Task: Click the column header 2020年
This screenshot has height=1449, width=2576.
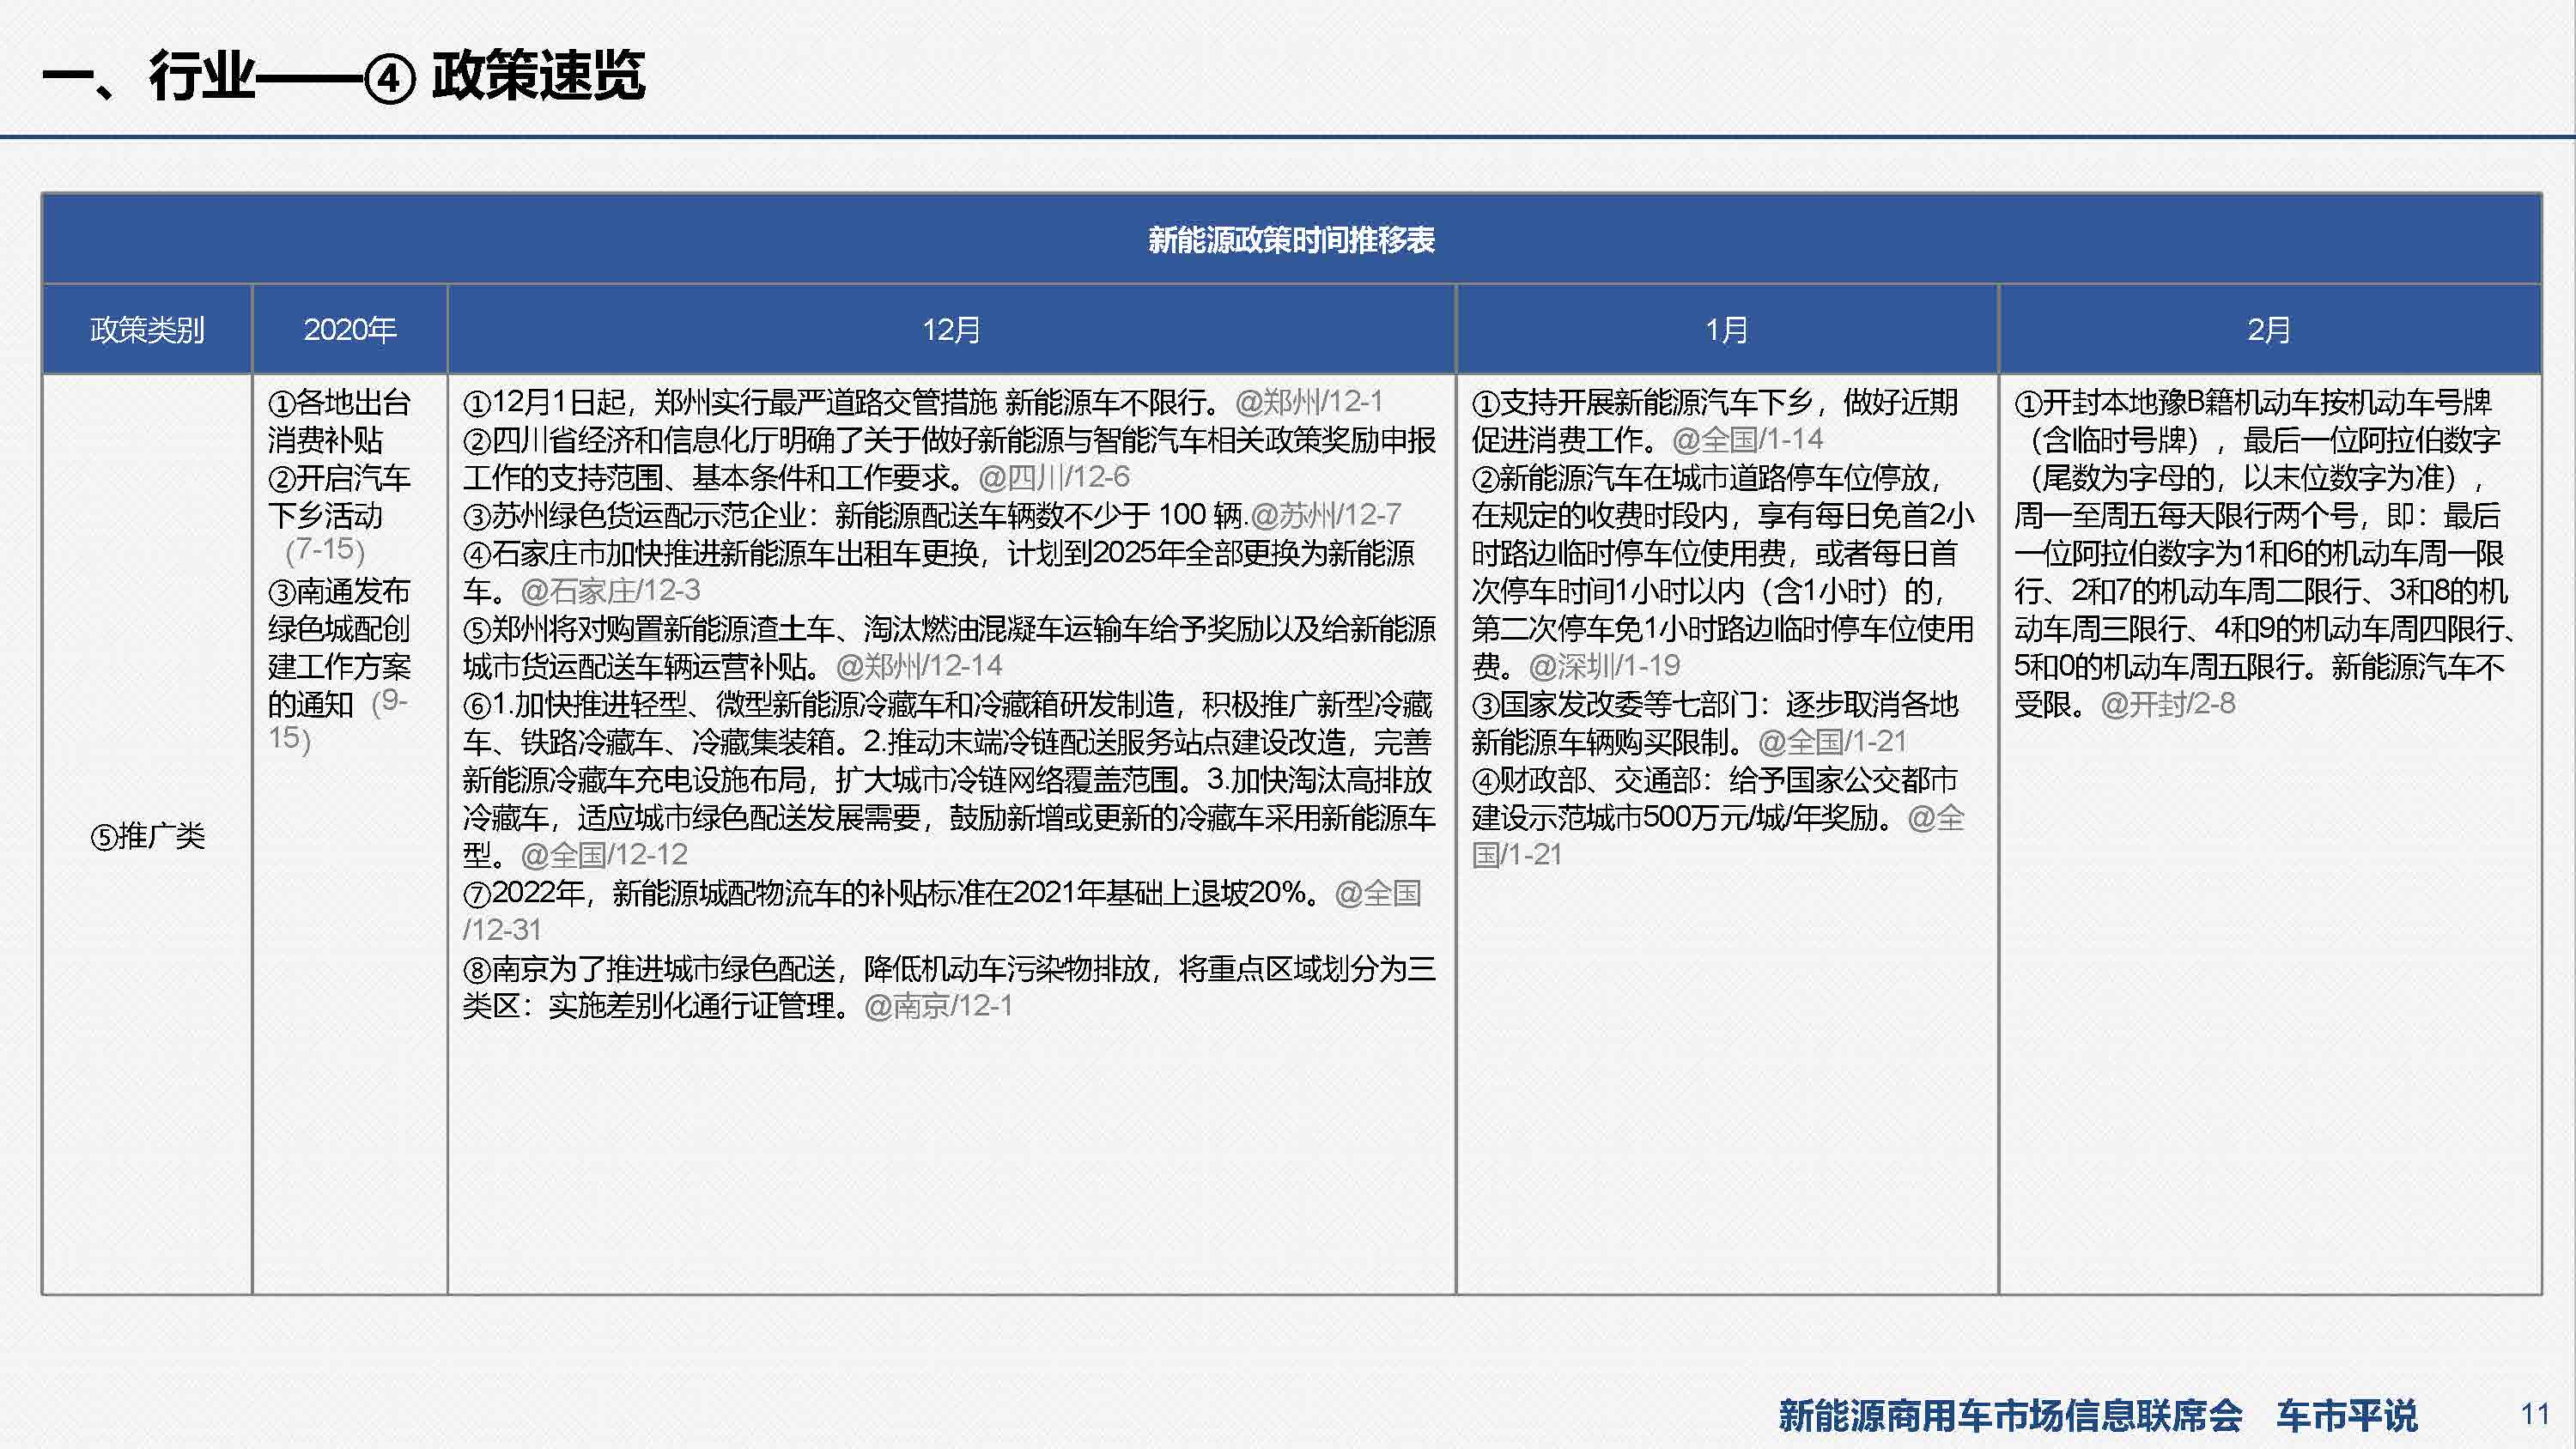Action: point(350,330)
